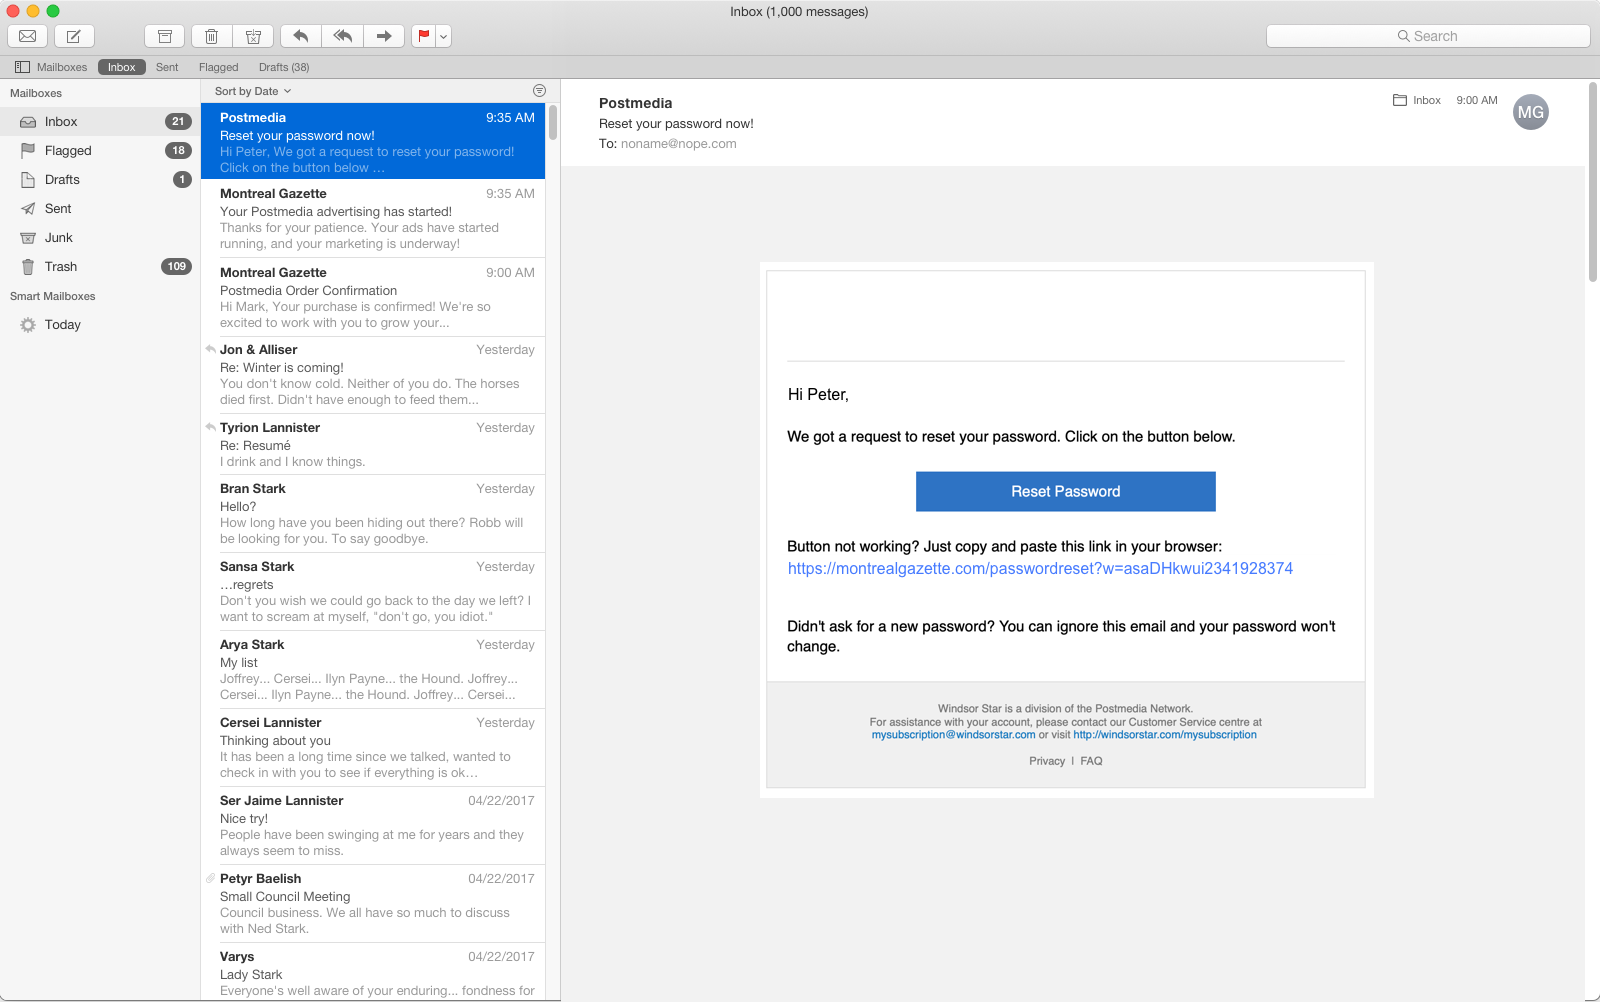Image resolution: width=1600 pixels, height=1002 pixels.
Task: Click the MG sender avatar
Action: [1531, 112]
